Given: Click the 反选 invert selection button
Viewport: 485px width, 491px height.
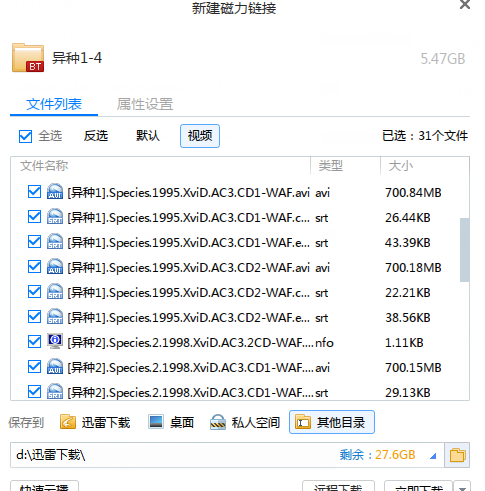Looking at the screenshot, I should 96,136.
